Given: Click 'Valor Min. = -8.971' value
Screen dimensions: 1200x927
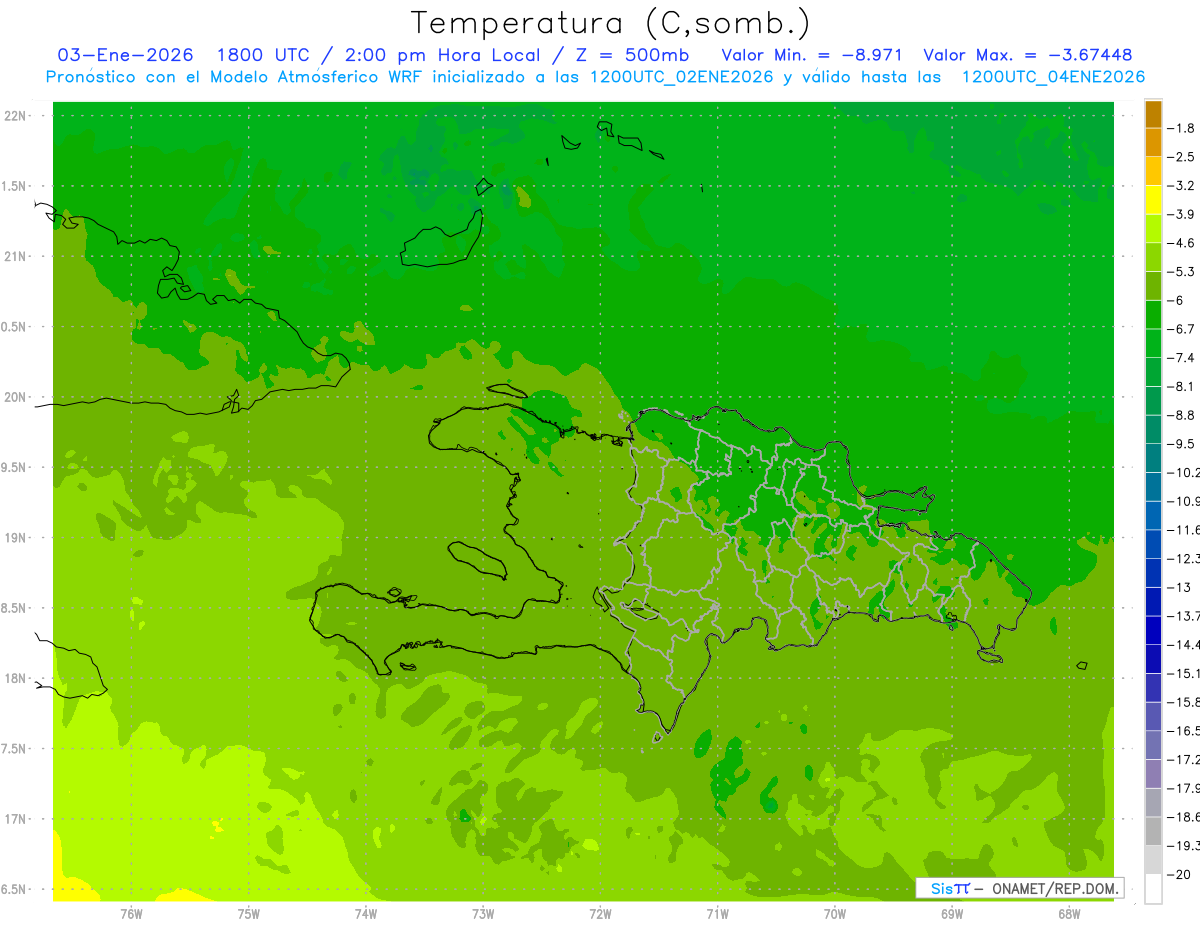Looking at the screenshot, I should point(812,55).
